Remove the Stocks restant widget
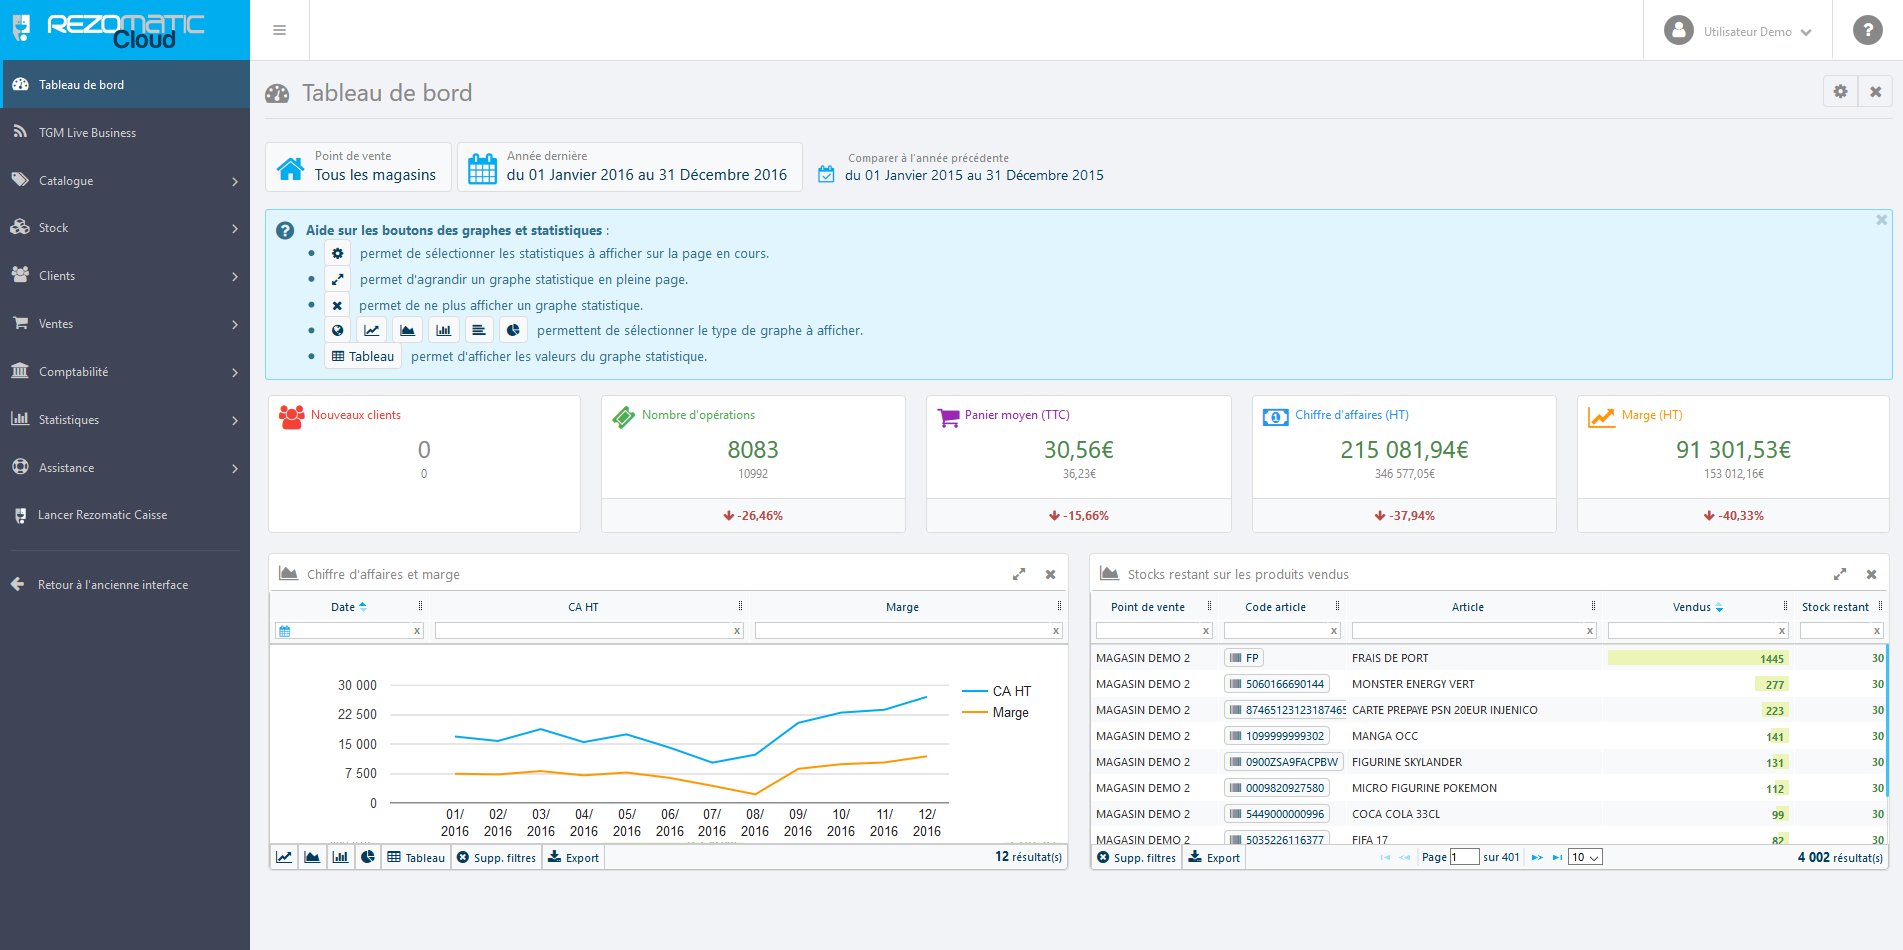This screenshot has height=950, width=1903. [1871, 574]
